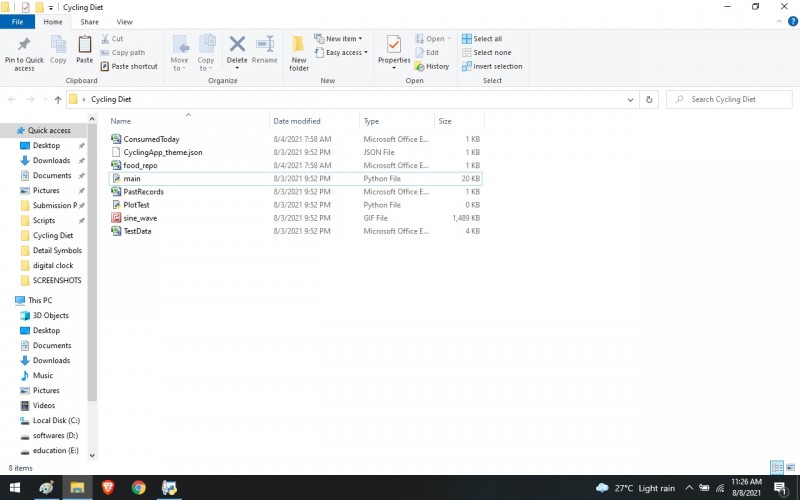This screenshot has height=500, width=800.
Task: Open Scripts pinned folder
Action: pyautogui.click(x=45, y=220)
